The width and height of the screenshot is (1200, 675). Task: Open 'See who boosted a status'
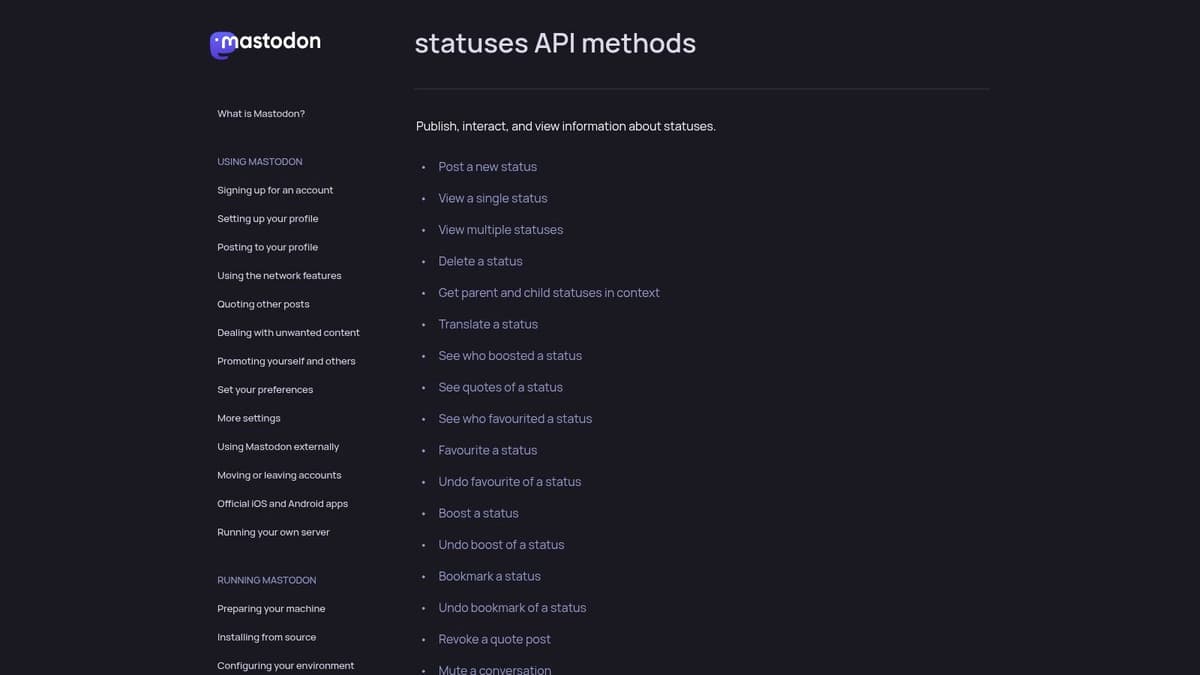coord(510,356)
